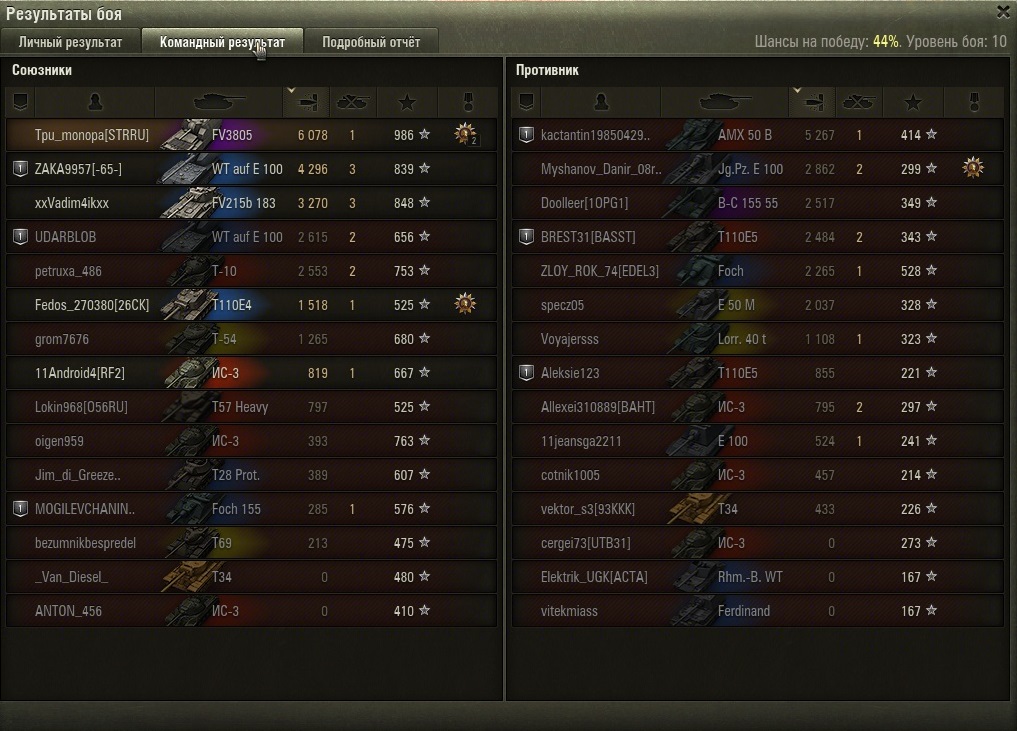The width and height of the screenshot is (1017, 731).
Task: Sort allies by platoon shield column
Action: click(x=20, y=102)
